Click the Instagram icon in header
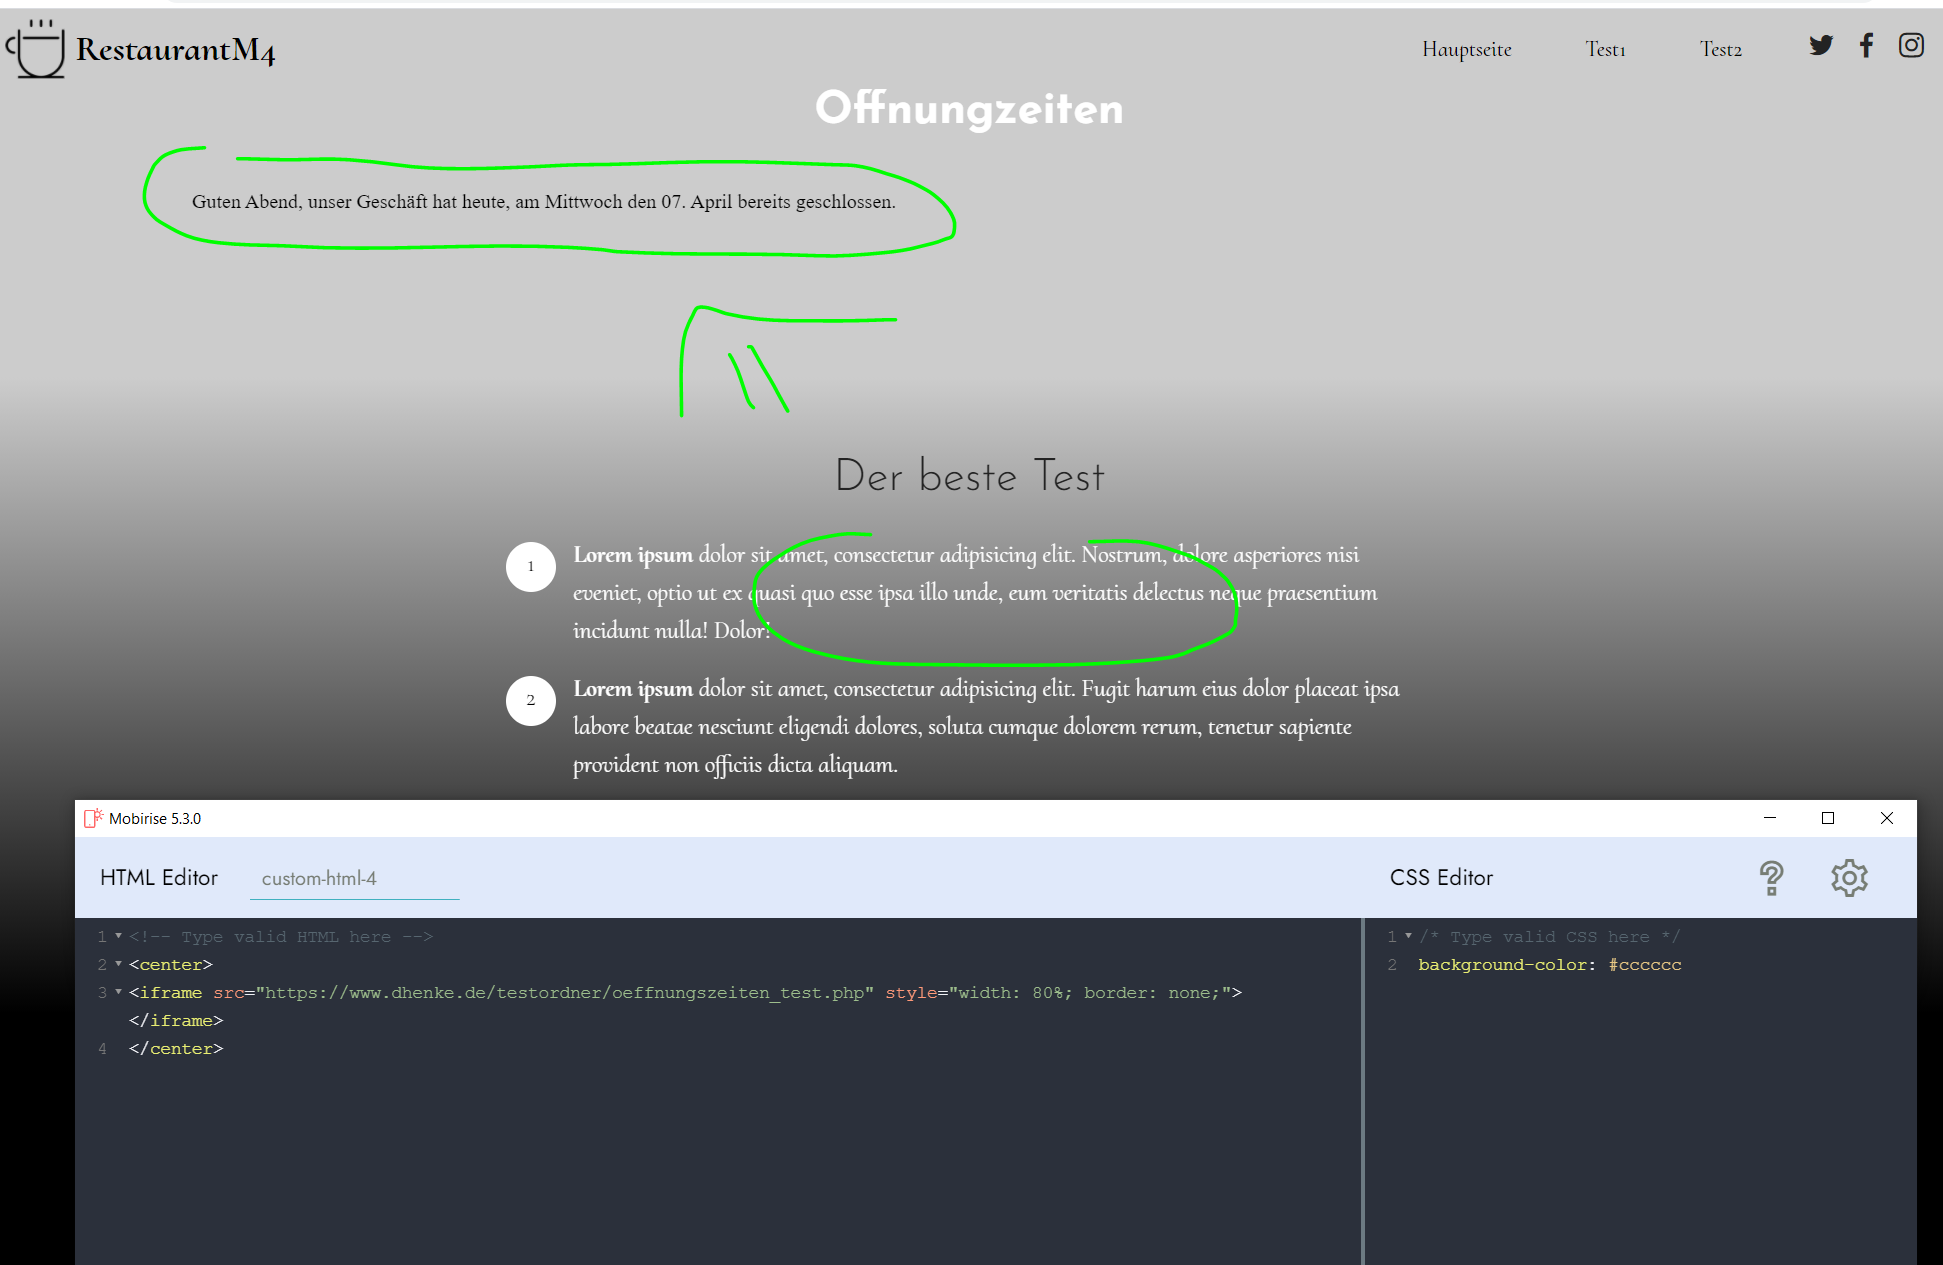The image size is (1943, 1265). coord(1911,46)
